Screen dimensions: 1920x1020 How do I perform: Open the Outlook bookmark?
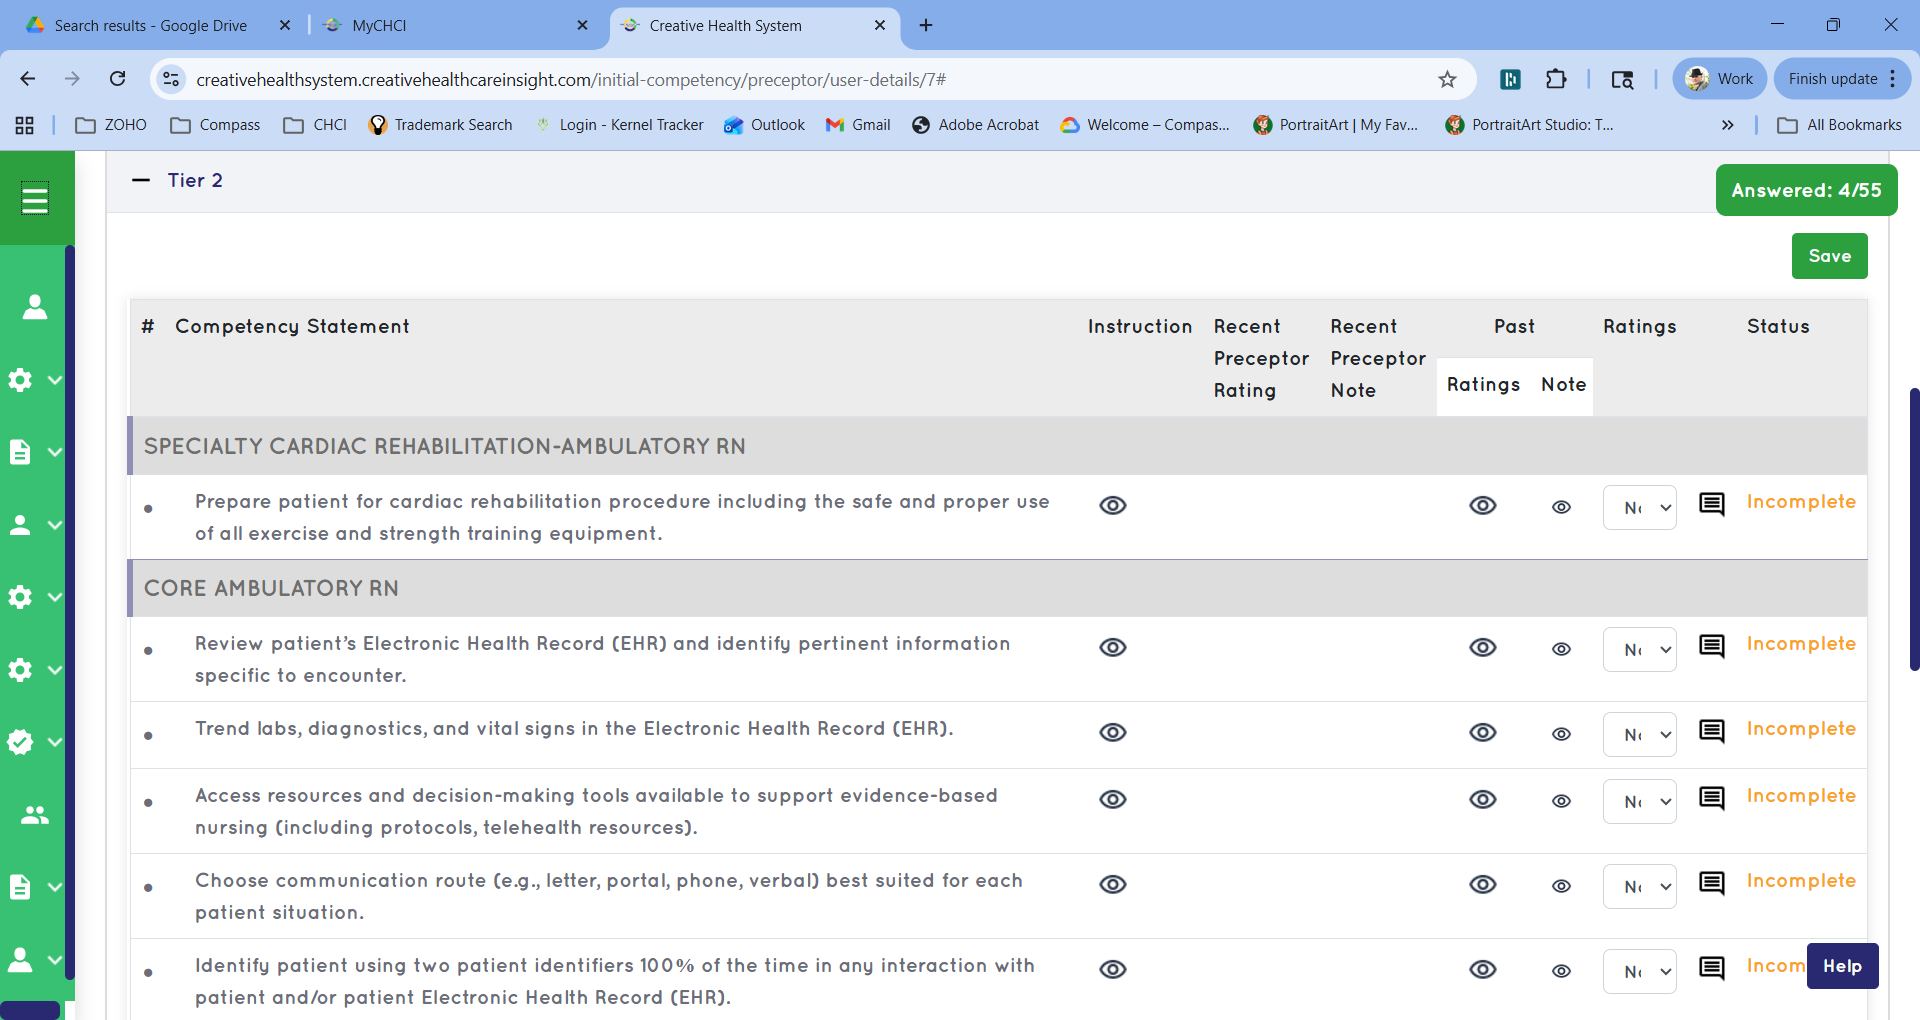(x=765, y=125)
